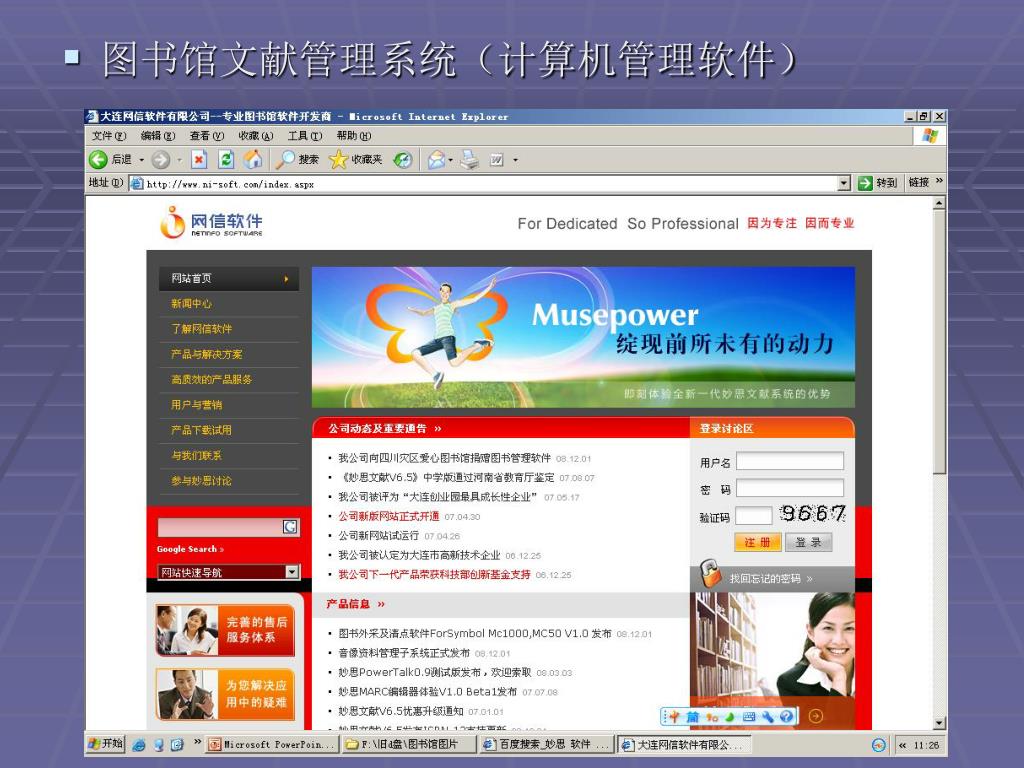Refresh the page with green arrows icon
Screen dimensions: 1024x768
point(226,159)
